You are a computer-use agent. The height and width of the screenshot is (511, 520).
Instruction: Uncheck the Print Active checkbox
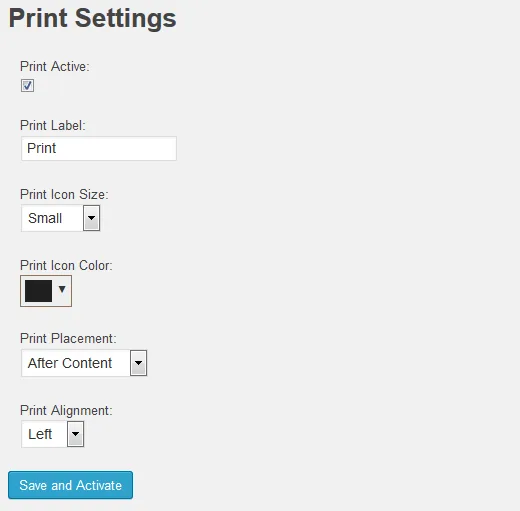(27, 85)
